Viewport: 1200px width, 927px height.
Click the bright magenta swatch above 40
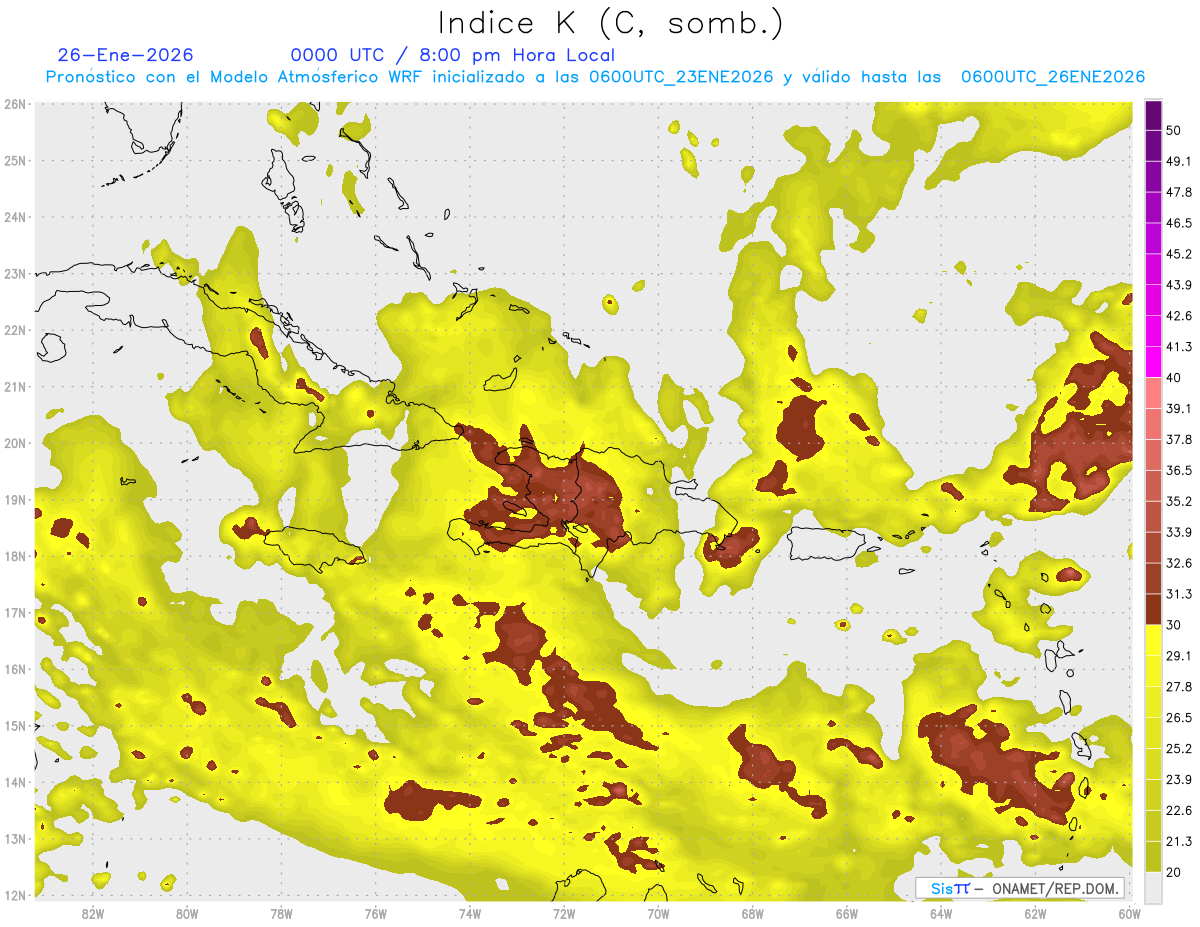tap(1154, 361)
